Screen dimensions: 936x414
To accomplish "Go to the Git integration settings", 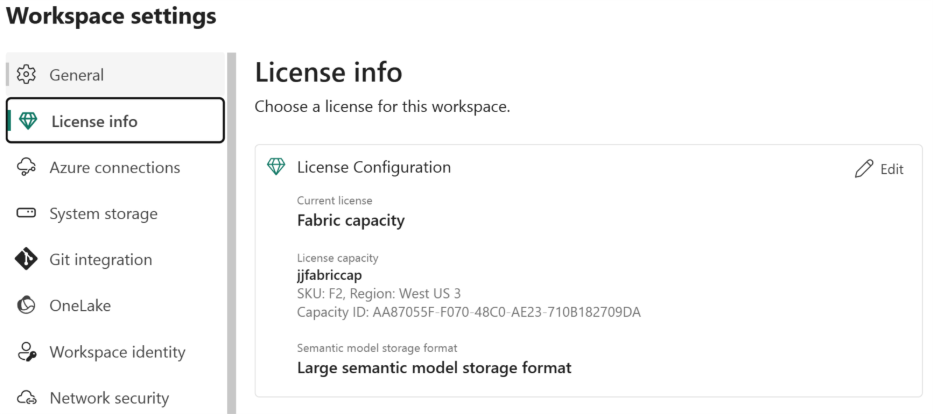I will click(101, 260).
